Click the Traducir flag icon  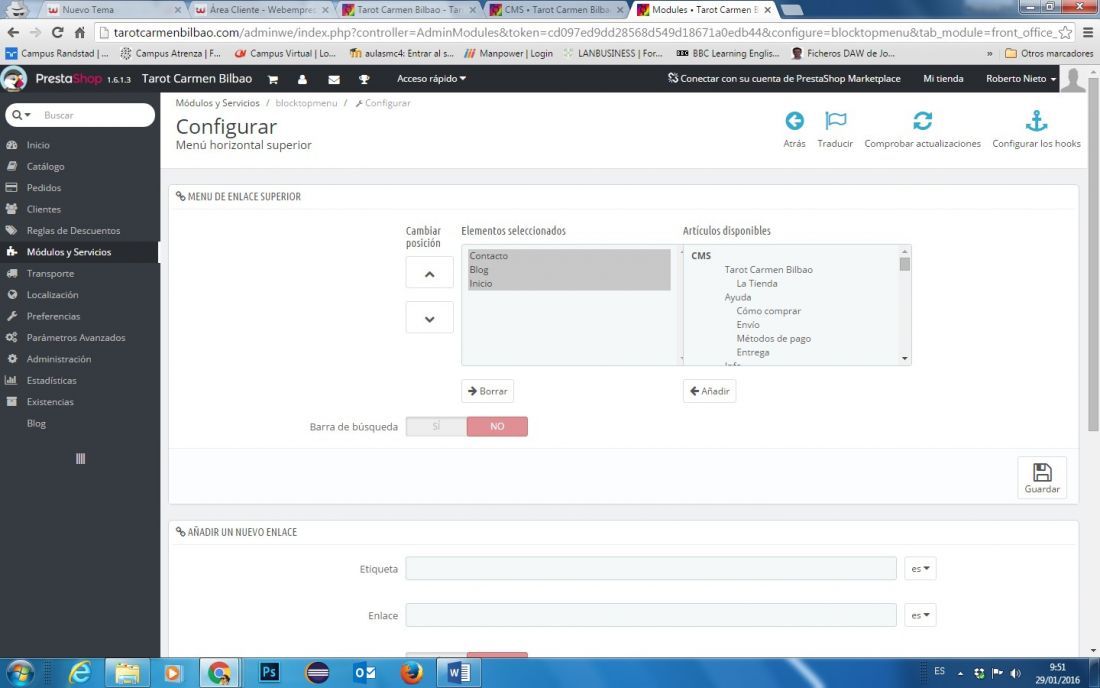coord(835,121)
